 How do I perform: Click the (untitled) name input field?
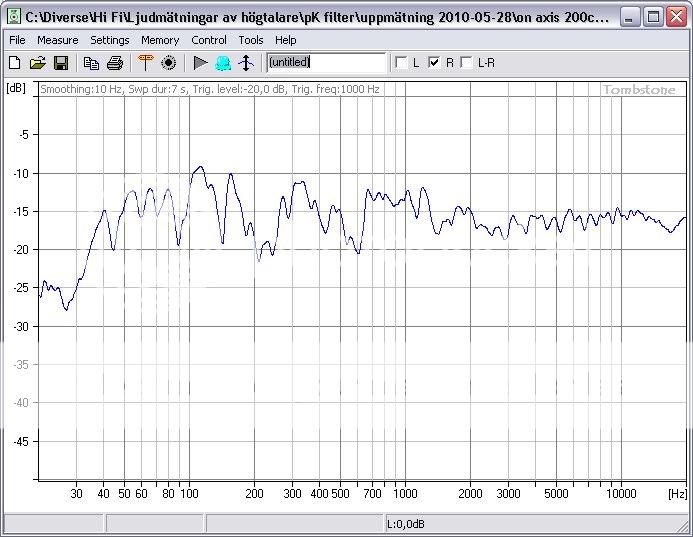[x=326, y=62]
